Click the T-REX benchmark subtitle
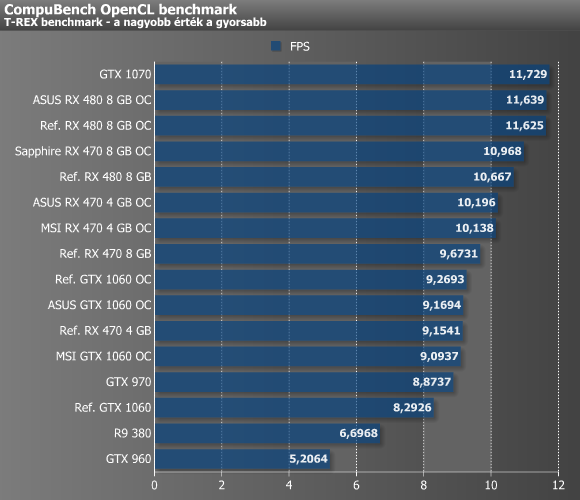580x500 pixels. [135, 23]
